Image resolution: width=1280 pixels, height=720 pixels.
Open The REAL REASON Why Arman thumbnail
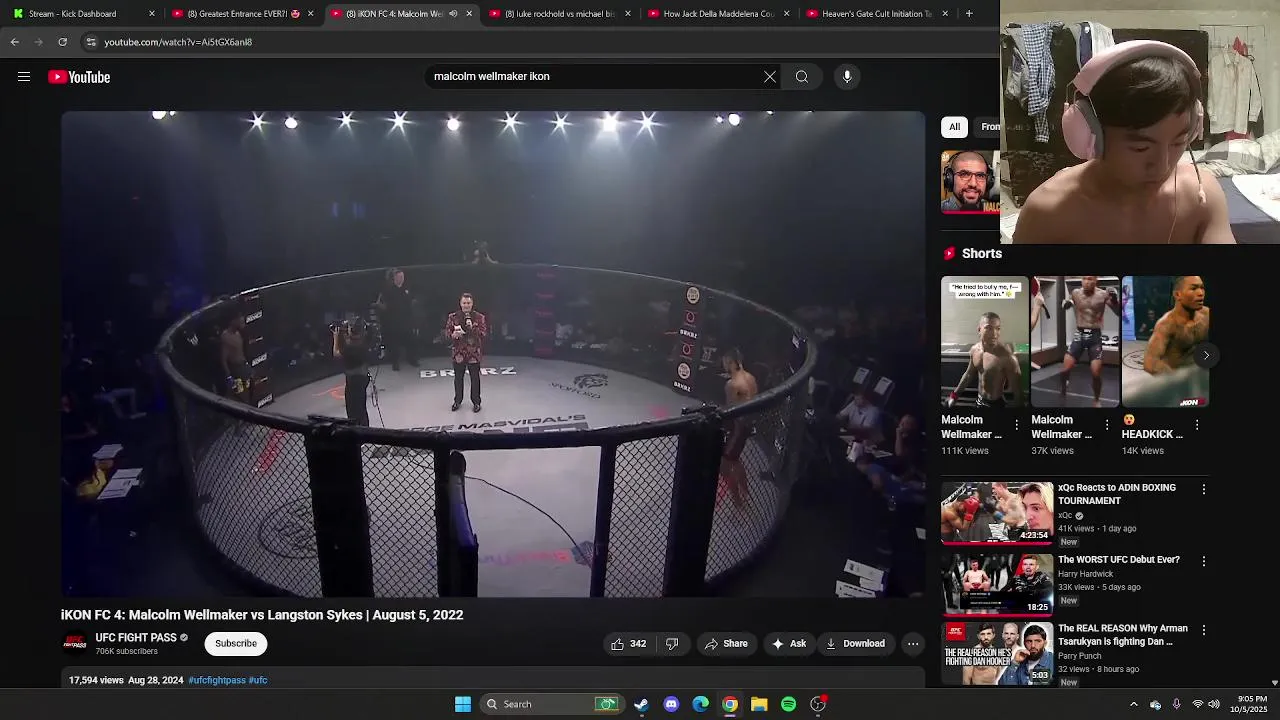996,654
